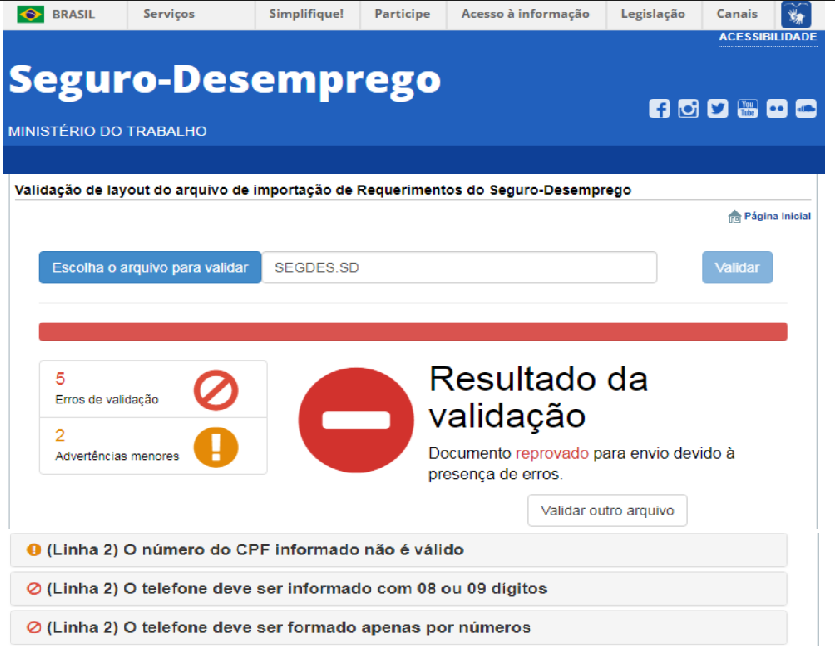Open the YouTube social icon
The image size is (835, 646).
(748, 109)
